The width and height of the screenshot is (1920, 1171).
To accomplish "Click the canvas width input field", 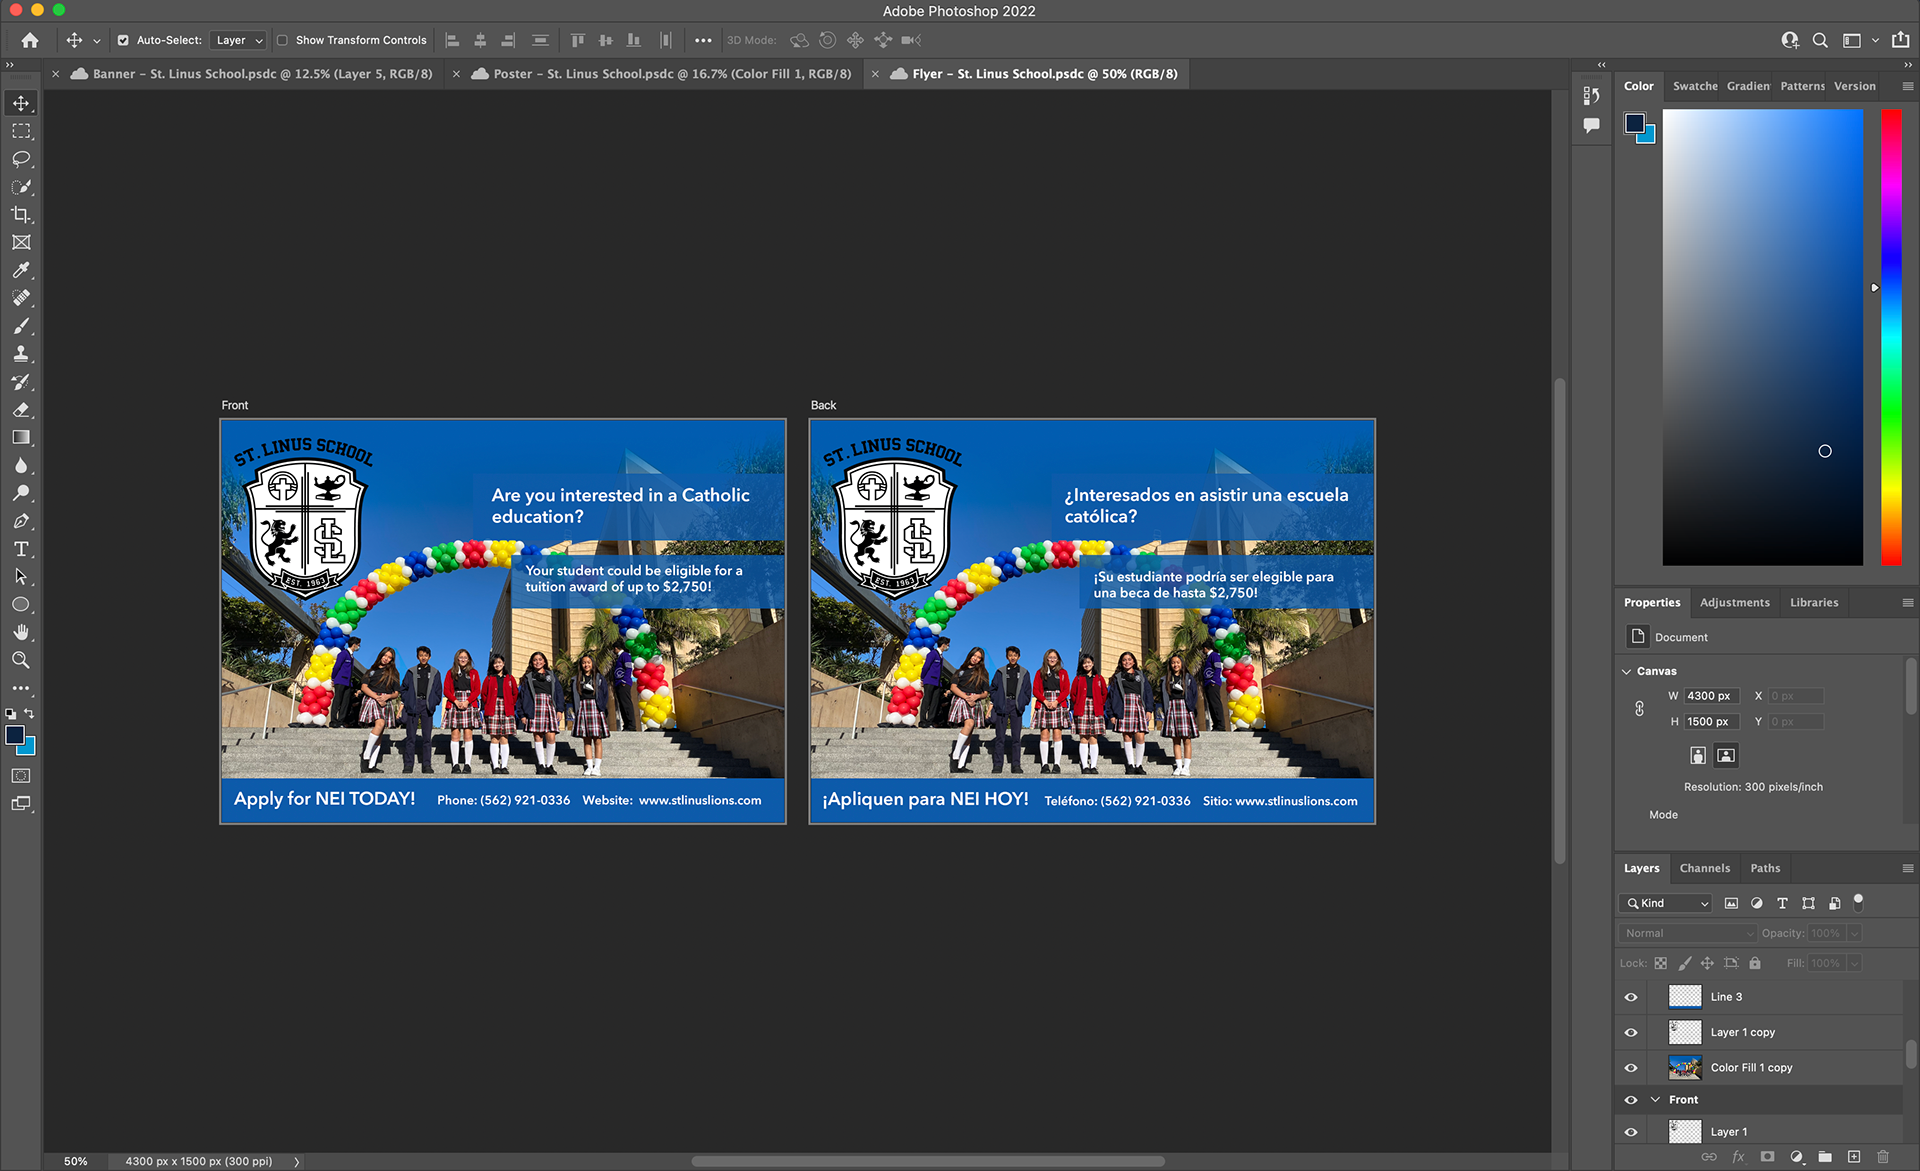I will coord(1711,696).
